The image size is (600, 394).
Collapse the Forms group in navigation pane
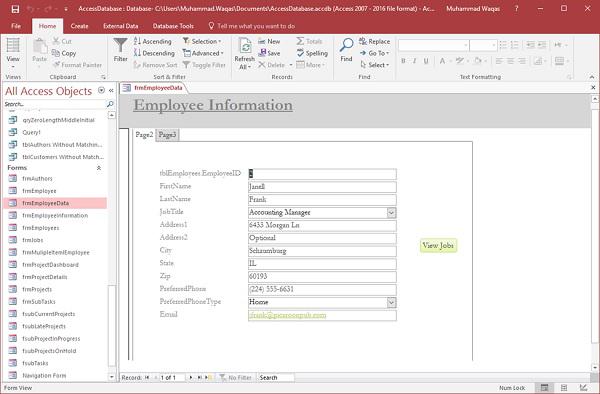tap(99, 168)
